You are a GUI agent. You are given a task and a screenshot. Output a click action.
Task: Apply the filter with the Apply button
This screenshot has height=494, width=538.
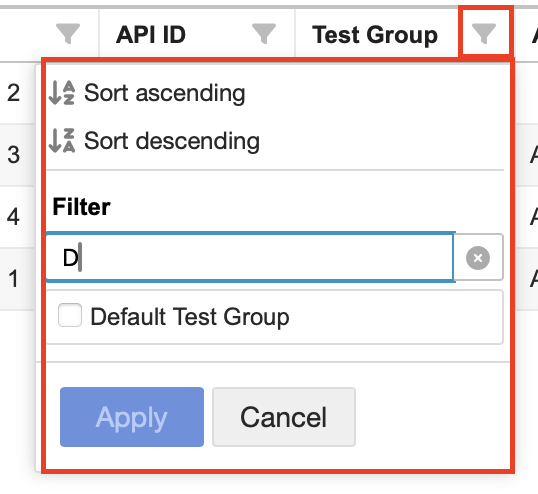click(132, 417)
